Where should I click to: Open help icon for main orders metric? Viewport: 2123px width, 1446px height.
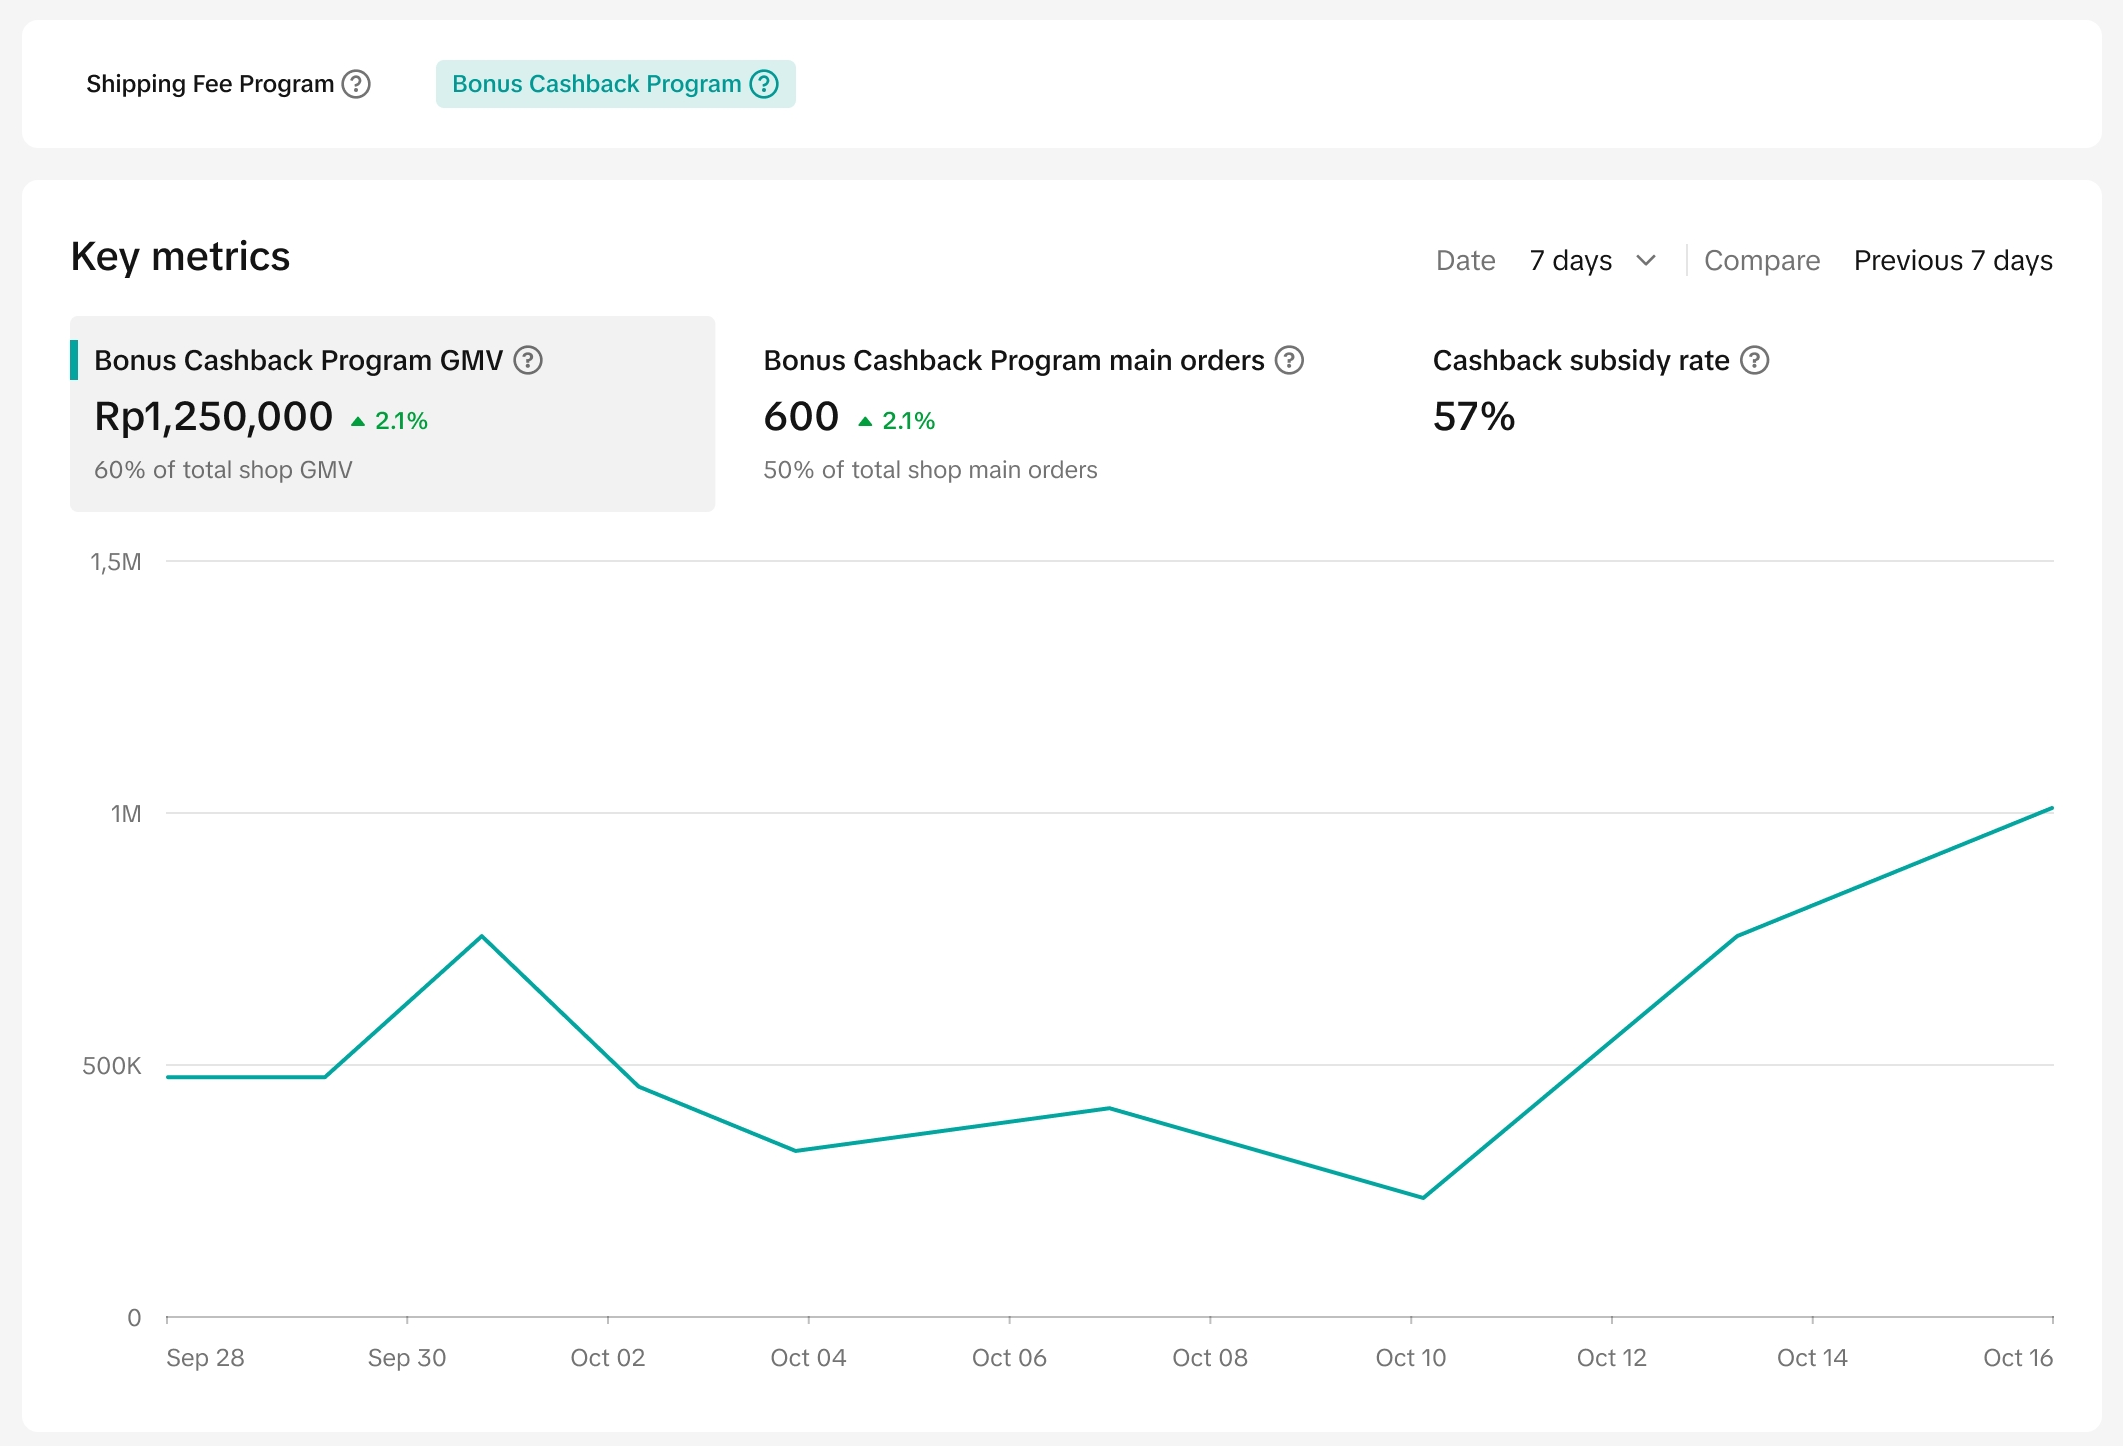pyautogui.click(x=1289, y=360)
